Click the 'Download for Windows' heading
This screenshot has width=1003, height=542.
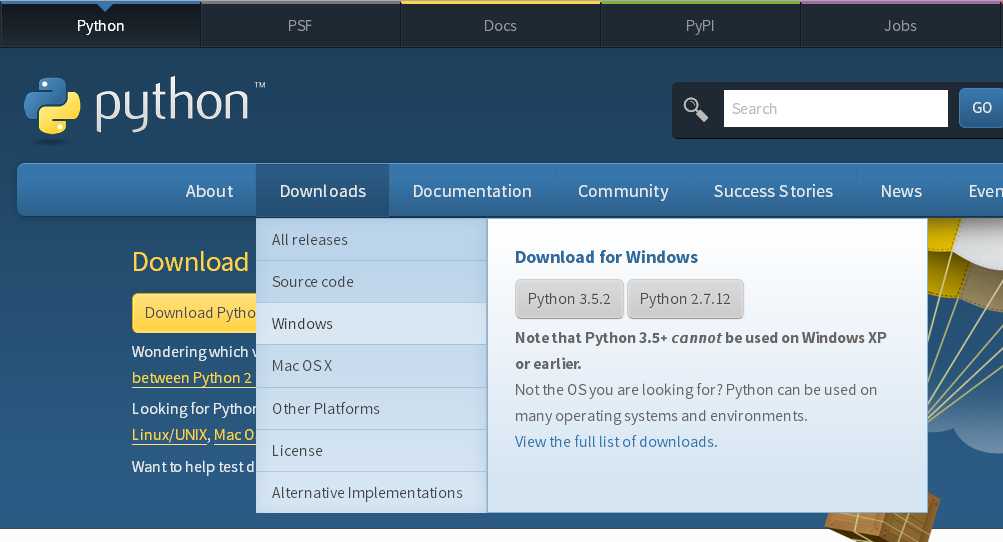(x=606, y=257)
